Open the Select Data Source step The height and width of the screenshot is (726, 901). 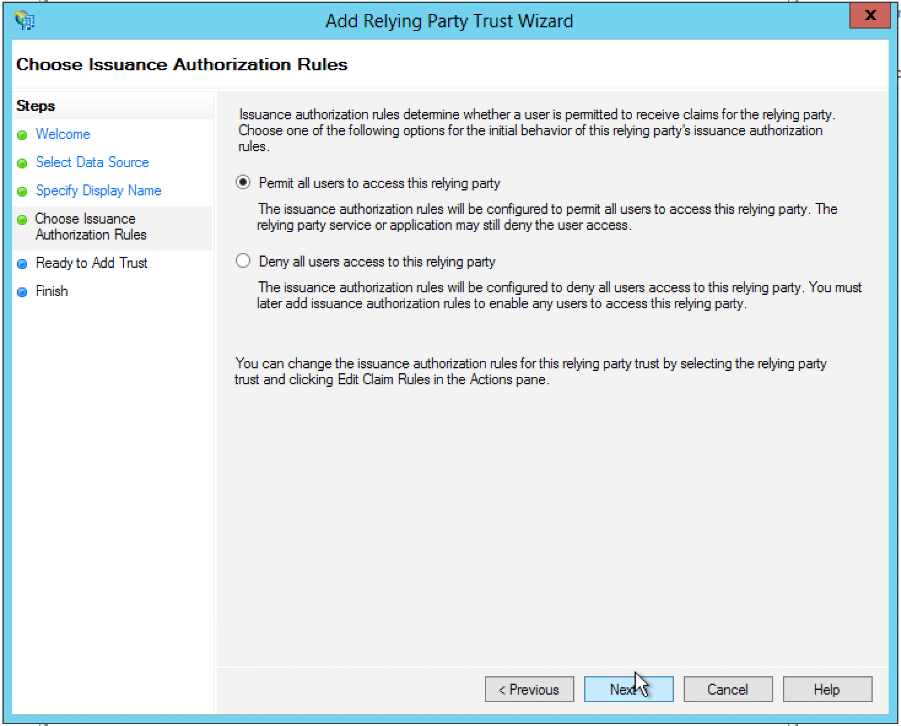pos(92,162)
